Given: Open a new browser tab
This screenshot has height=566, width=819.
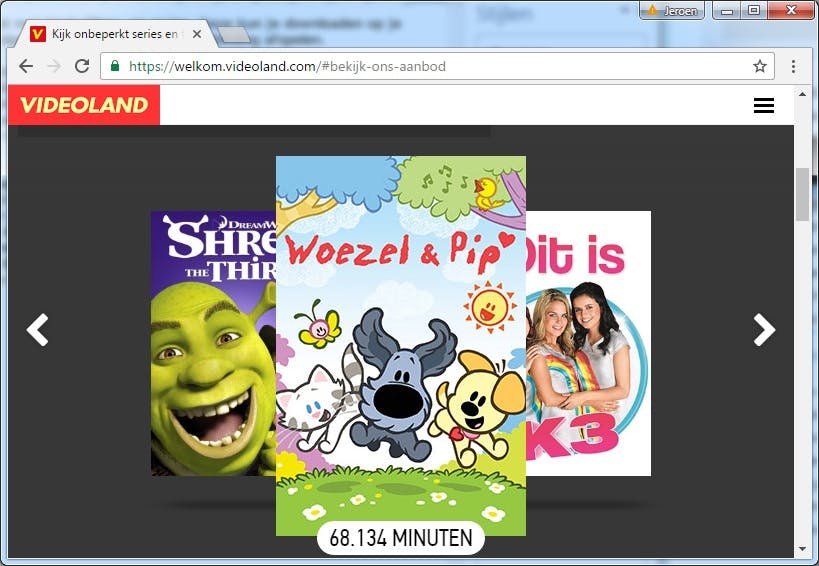Looking at the screenshot, I should [233, 35].
